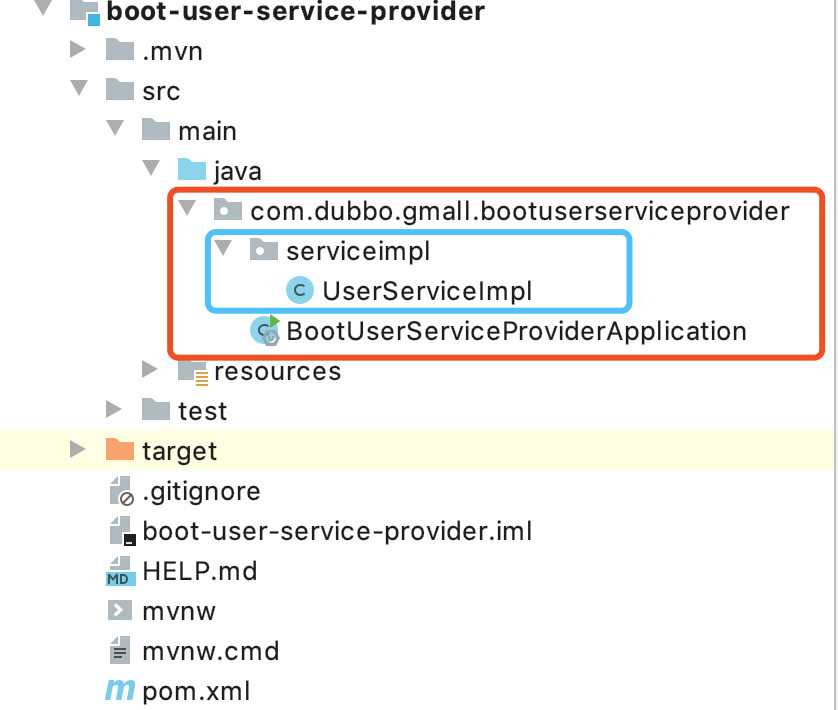Viewport: 838px width, 710px height.
Task: Click the main folder icon
Action: point(156,129)
